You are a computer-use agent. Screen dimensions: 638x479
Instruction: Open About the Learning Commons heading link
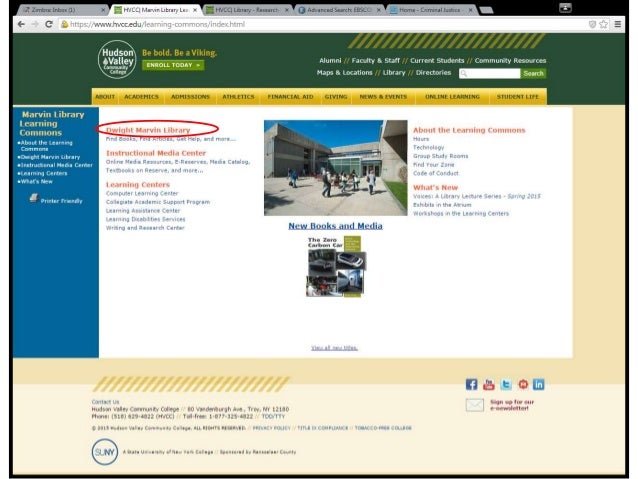click(469, 130)
